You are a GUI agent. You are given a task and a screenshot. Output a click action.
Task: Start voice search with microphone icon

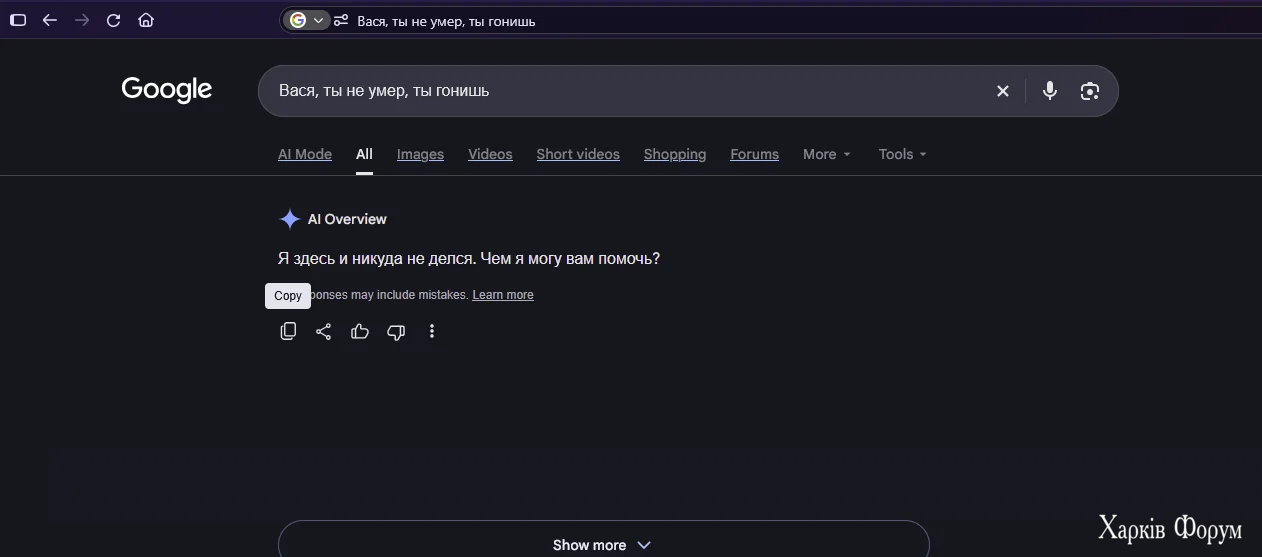[1050, 91]
